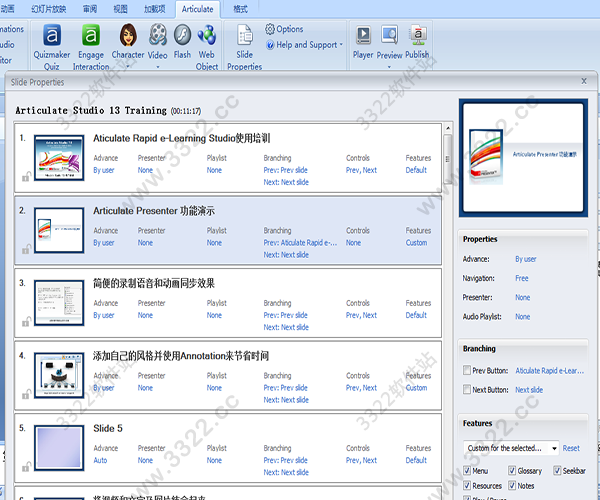Toggle the Menu feature checkbox

467,471
